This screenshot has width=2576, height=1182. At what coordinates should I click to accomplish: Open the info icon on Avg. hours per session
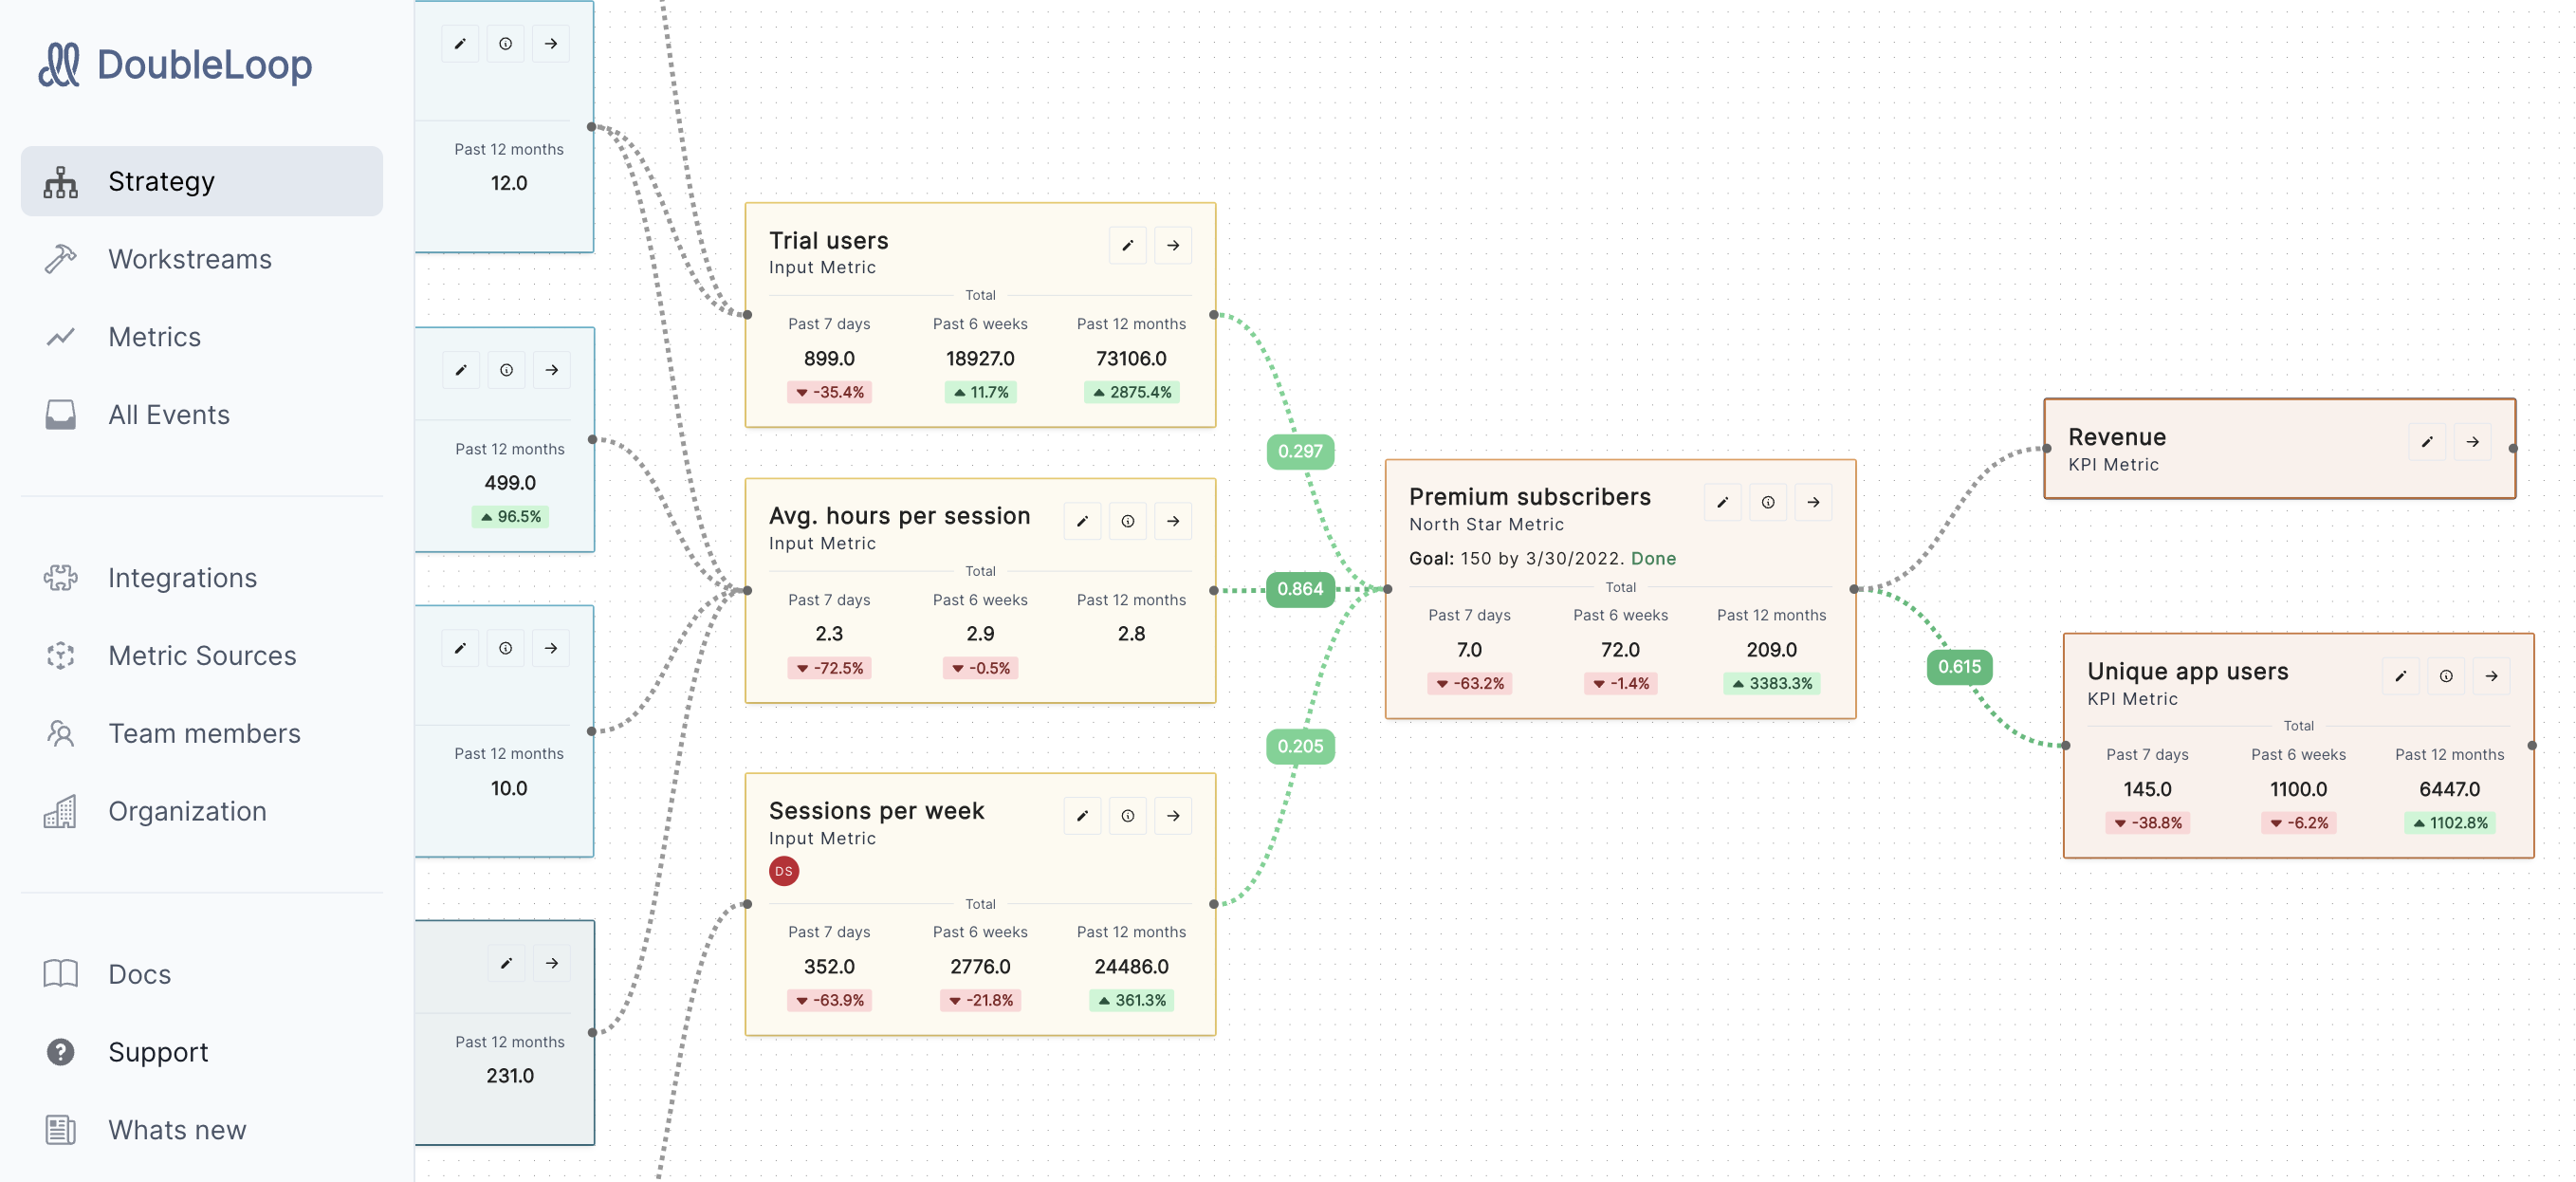pyautogui.click(x=1128, y=520)
